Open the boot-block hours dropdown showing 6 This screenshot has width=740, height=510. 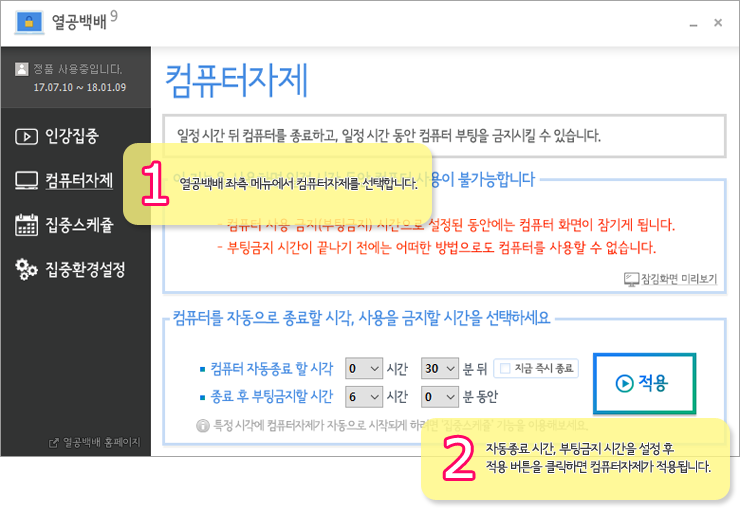click(363, 397)
